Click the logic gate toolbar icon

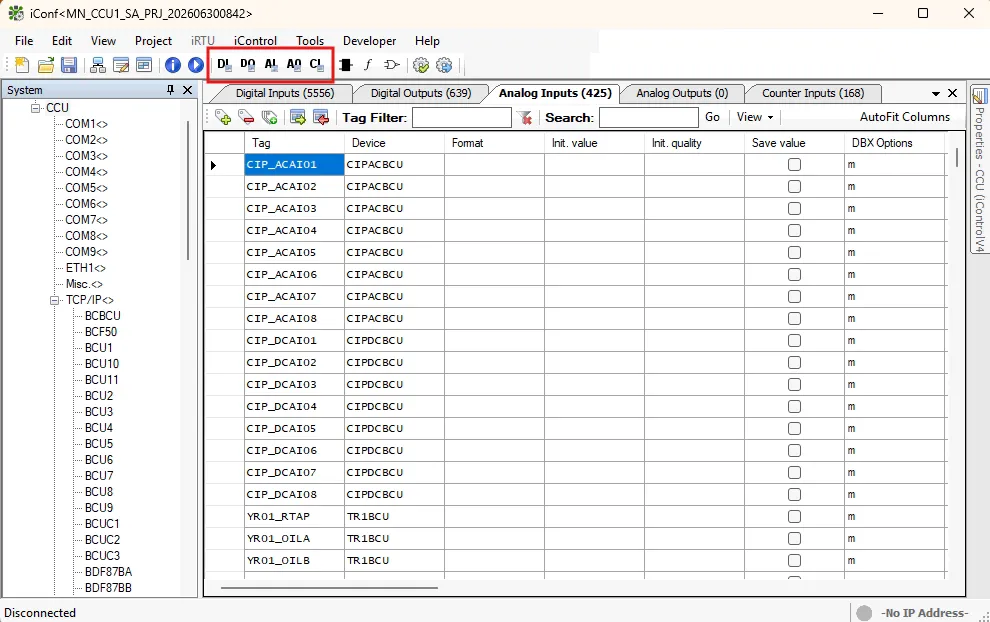pos(391,65)
